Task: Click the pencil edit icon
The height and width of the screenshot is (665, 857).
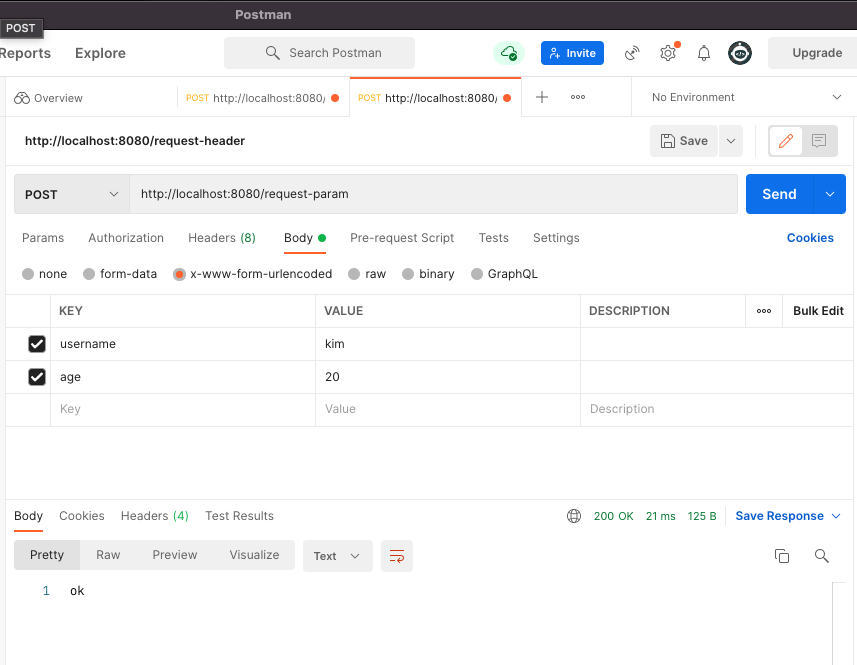Action: [x=785, y=141]
